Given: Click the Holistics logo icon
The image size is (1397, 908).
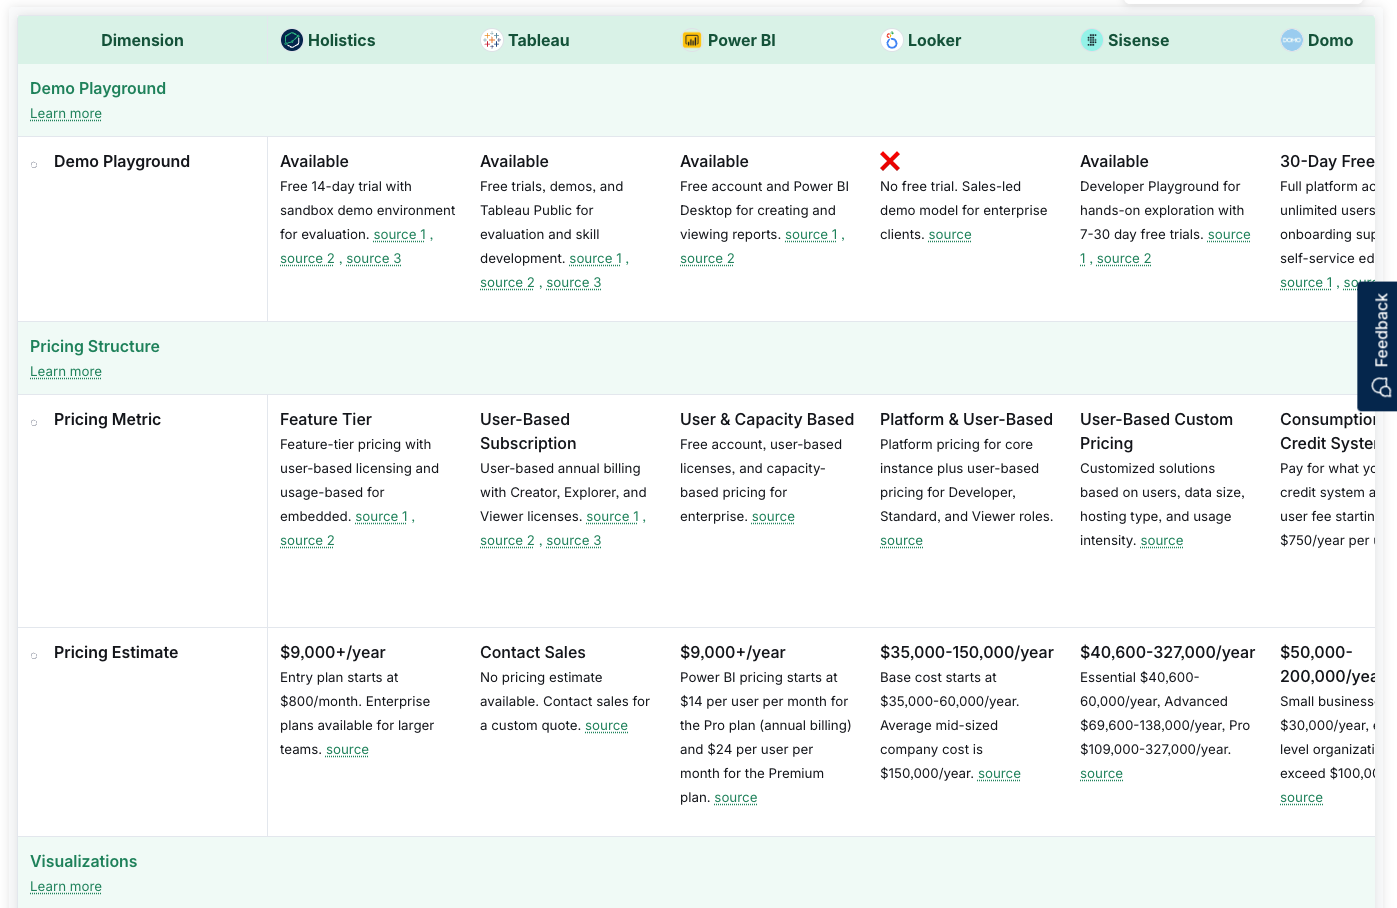Looking at the screenshot, I should (292, 40).
